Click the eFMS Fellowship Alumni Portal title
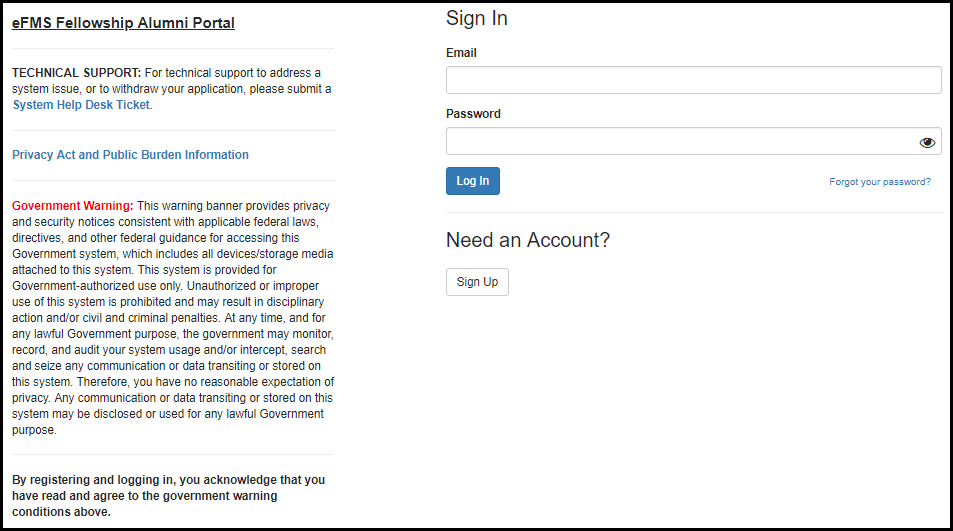The height and width of the screenshot is (531, 953). point(123,23)
